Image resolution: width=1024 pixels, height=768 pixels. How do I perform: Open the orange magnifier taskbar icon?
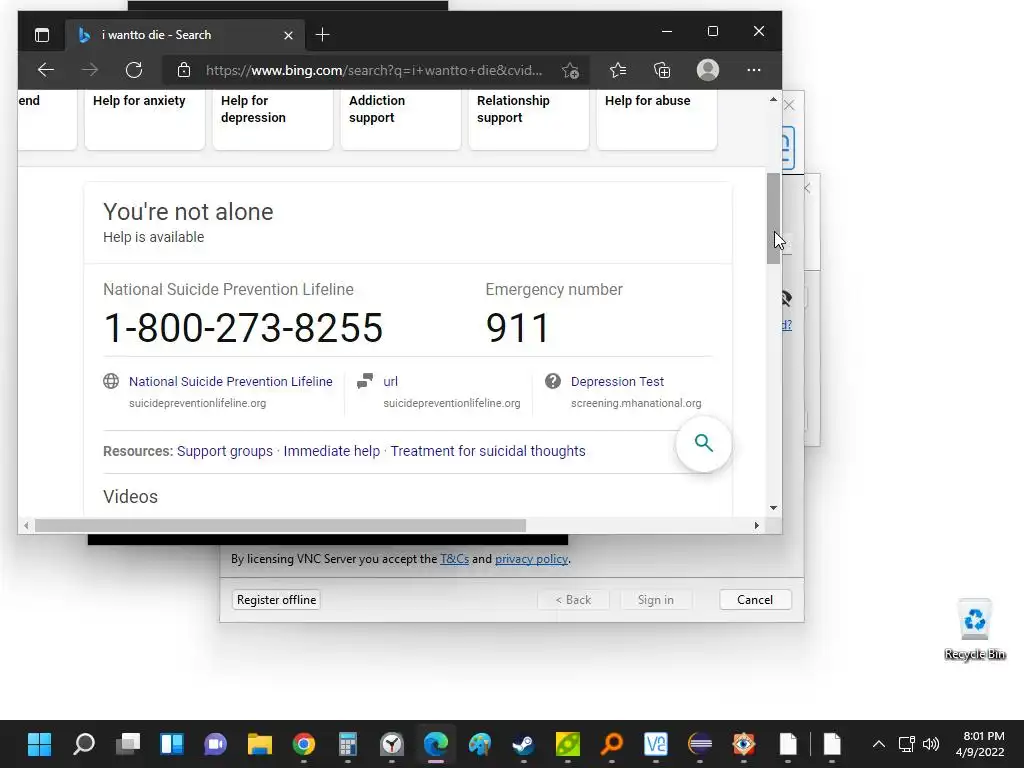point(611,744)
